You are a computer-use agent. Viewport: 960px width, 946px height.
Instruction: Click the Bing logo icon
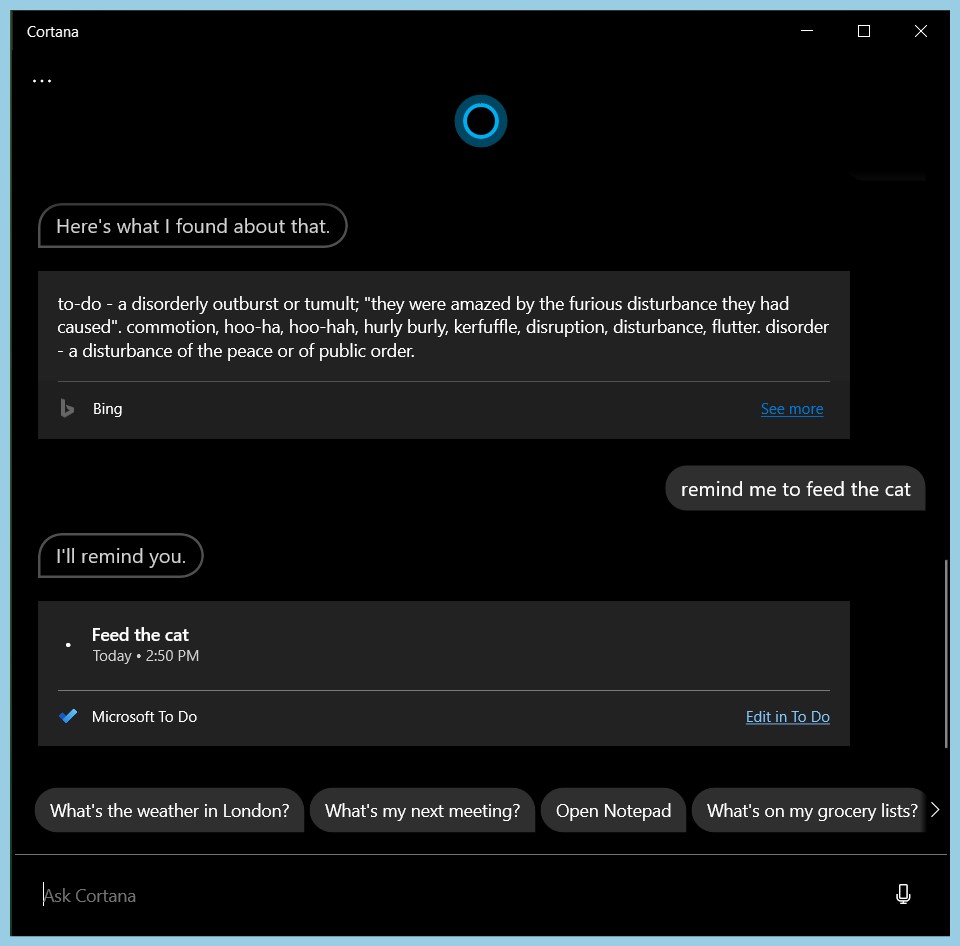click(67, 408)
